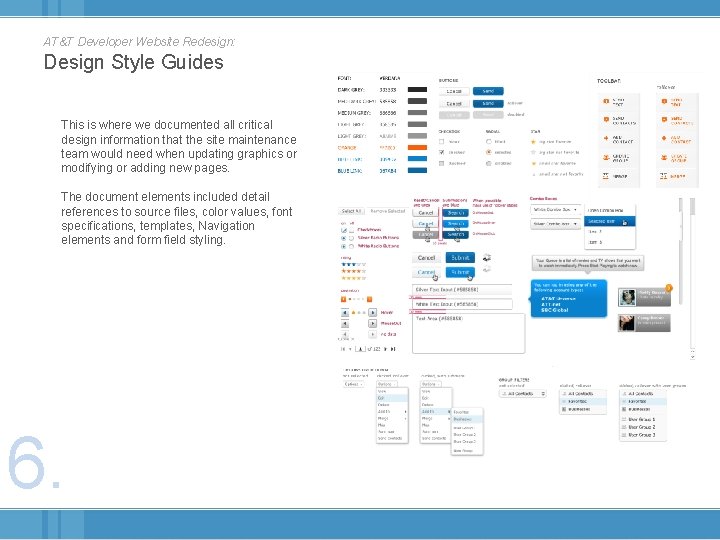Click Create Group in the grey Toolbar column

click(x=617, y=158)
